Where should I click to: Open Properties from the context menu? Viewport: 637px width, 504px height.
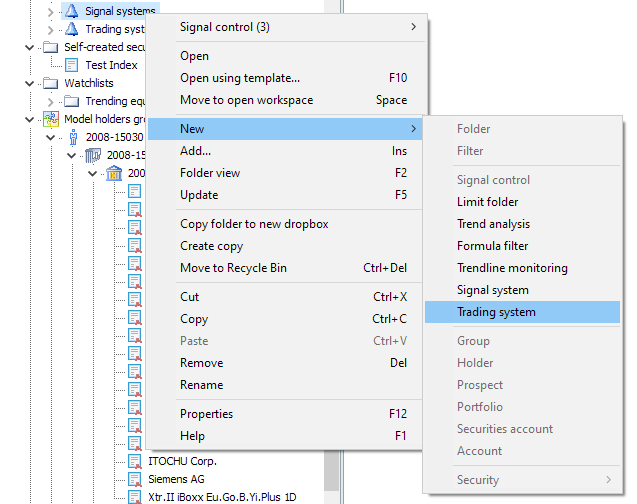[206, 414]
